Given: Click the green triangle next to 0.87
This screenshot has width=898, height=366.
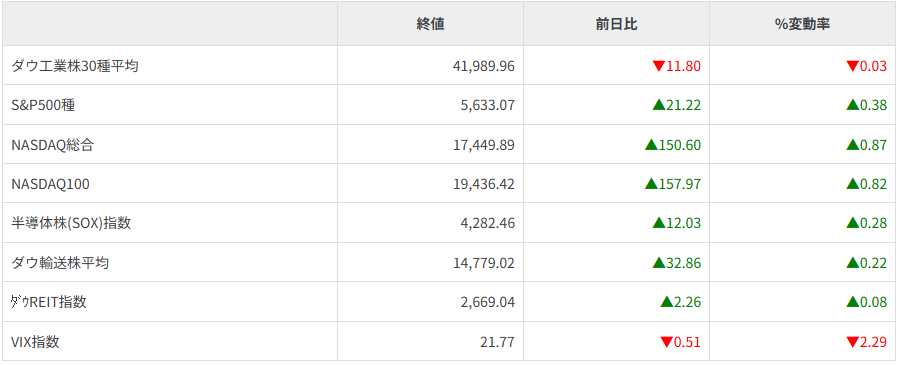Looking at the screenshot, I should 852,145.
